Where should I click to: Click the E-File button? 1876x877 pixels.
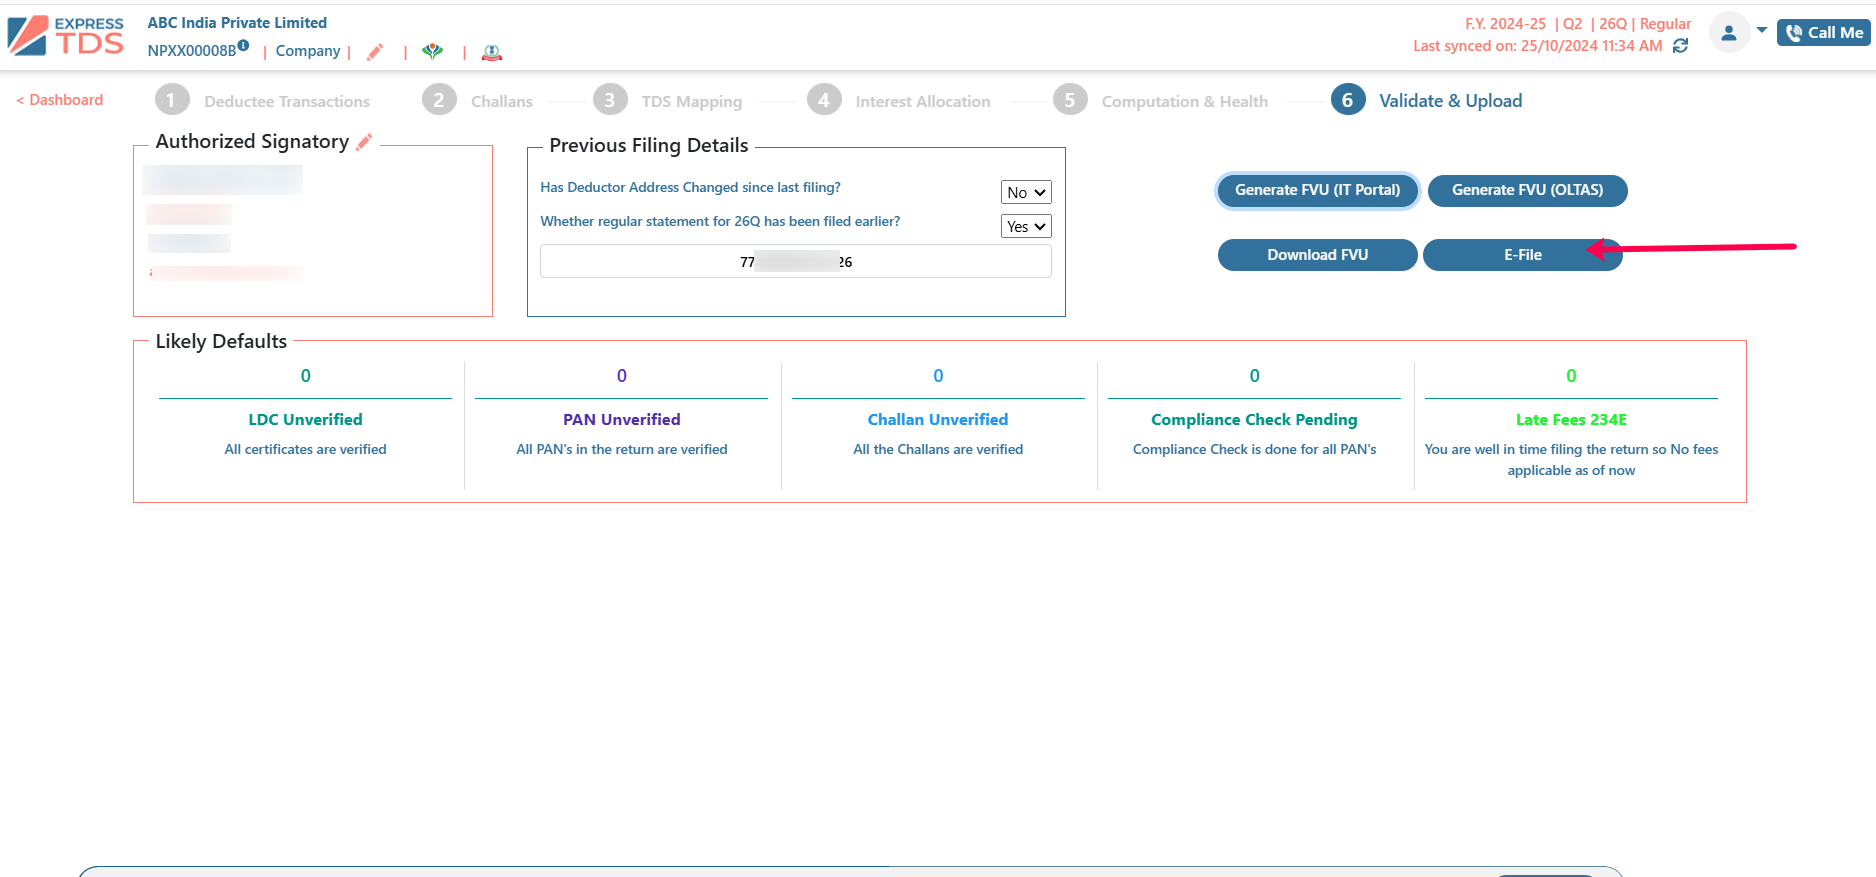1522,255
